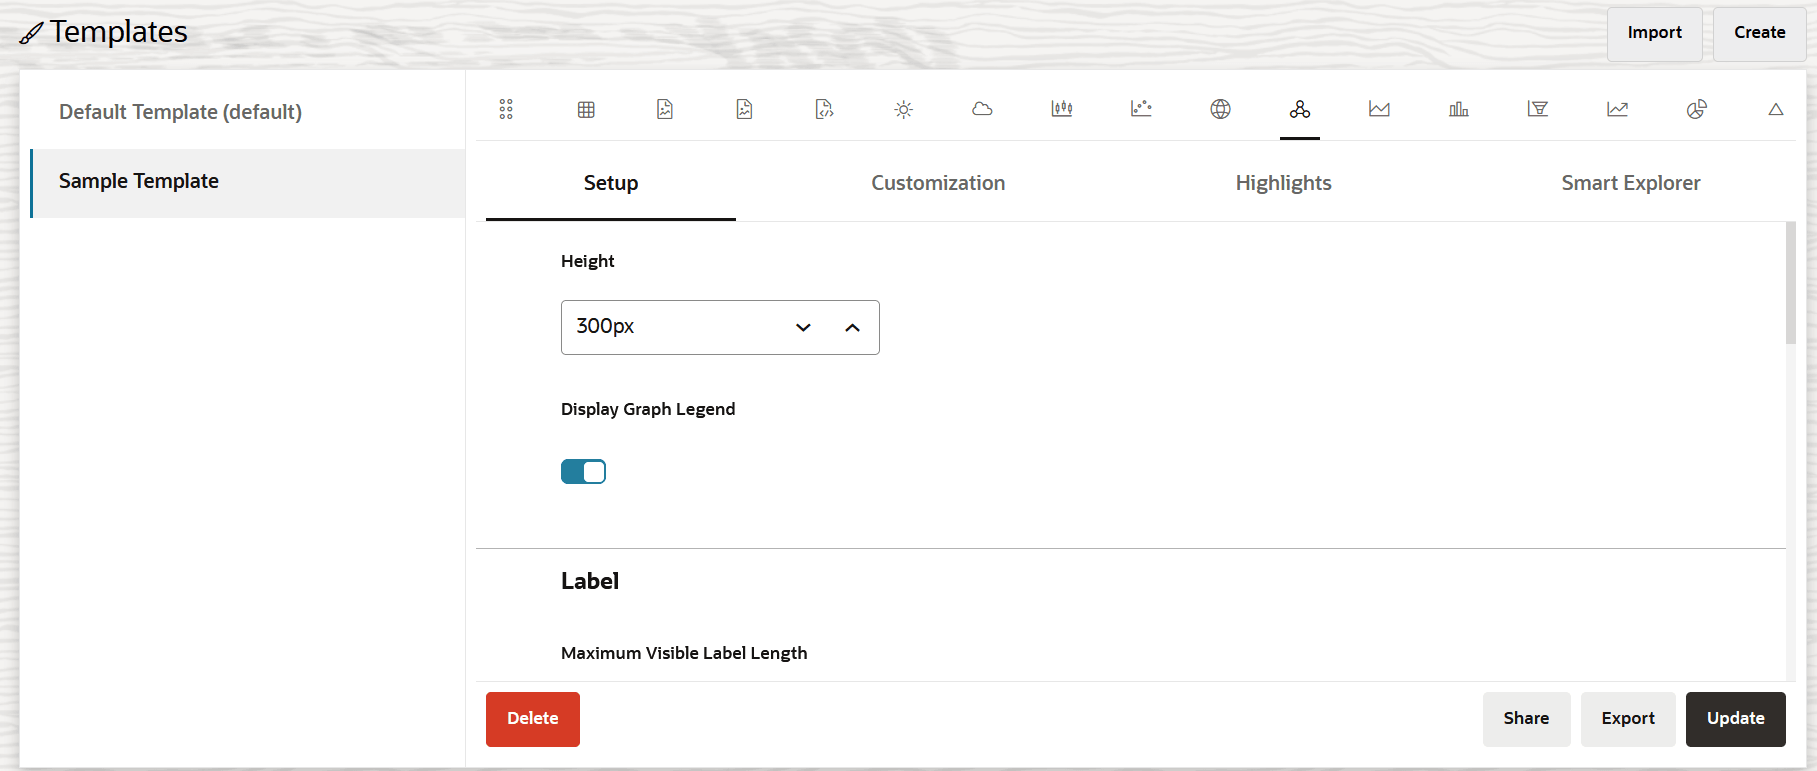1817x771 pixels.
Task: Open the area chart icon
Action: (1379, 109)
